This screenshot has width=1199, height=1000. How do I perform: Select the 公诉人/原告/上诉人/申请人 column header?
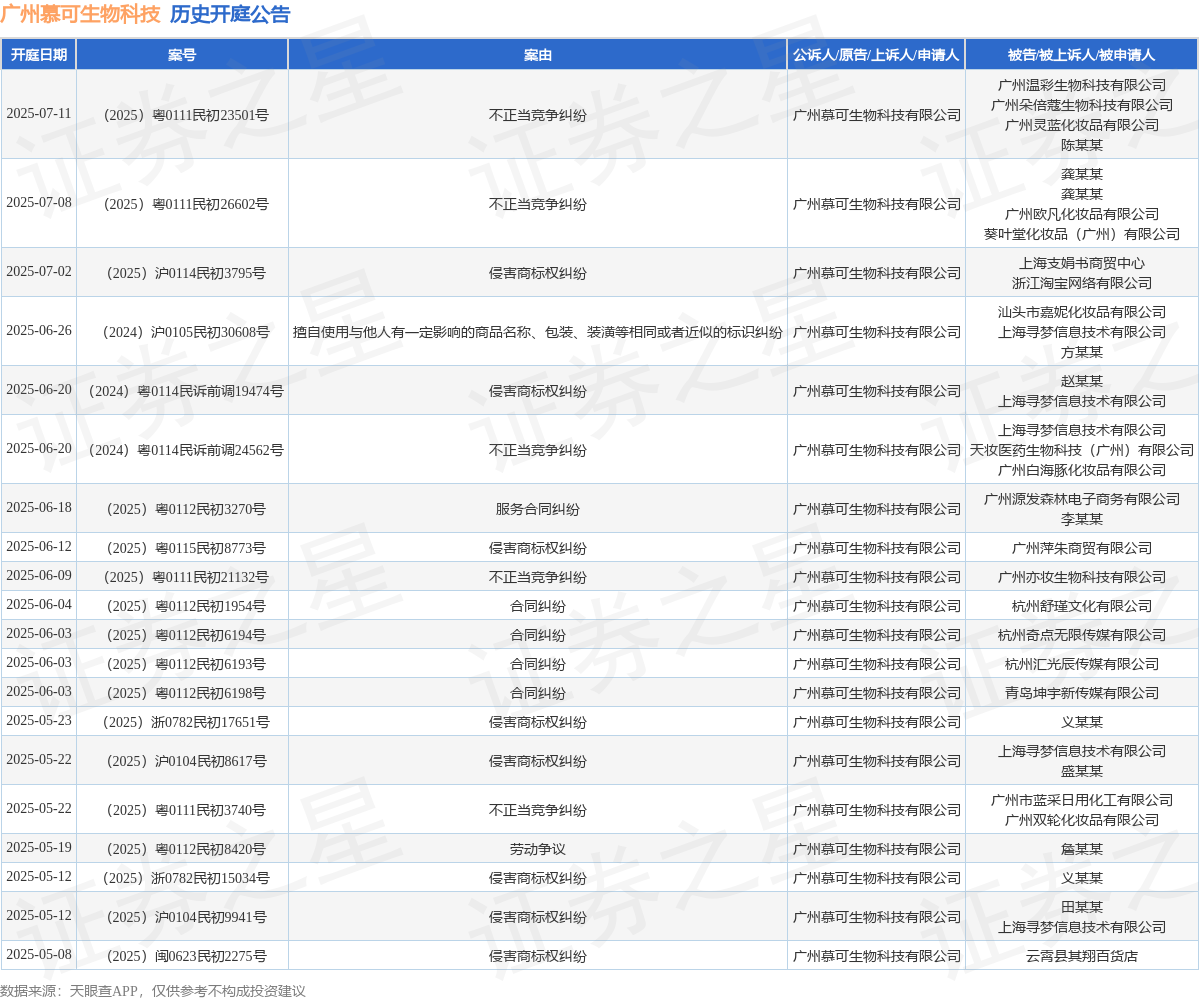[x=876, y=55]
